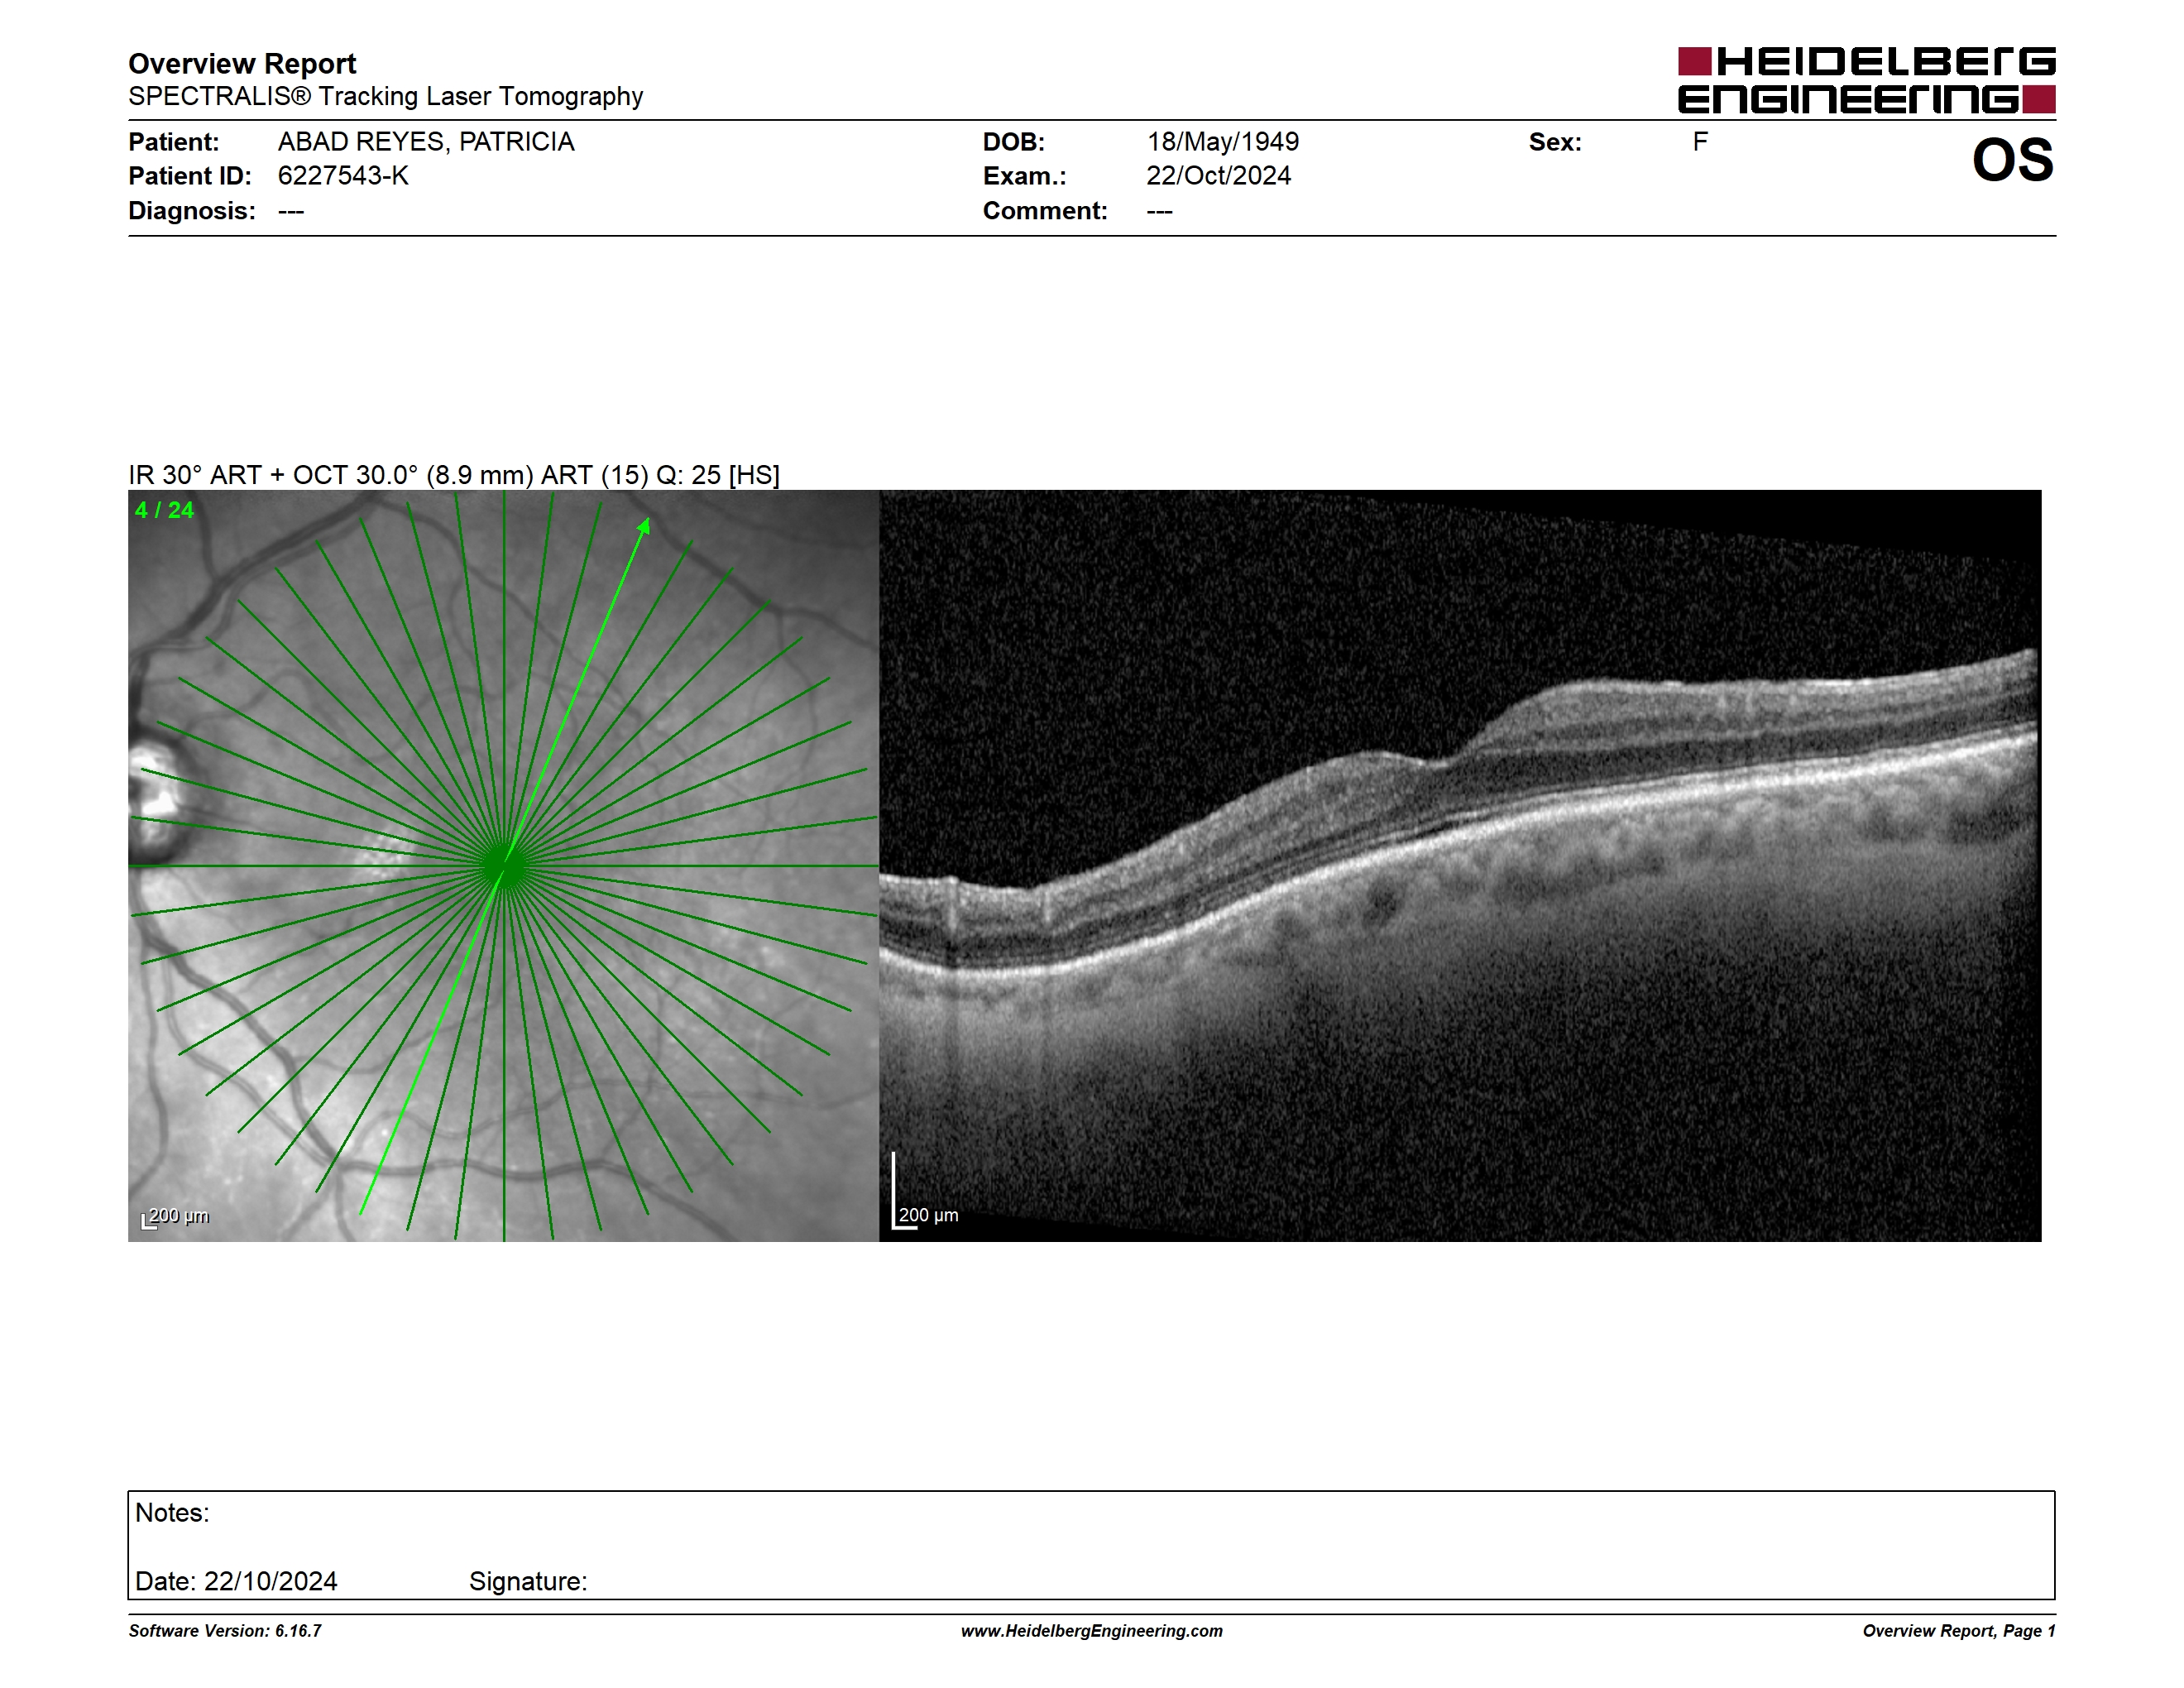Click the 'Patient ID:' label
The image size is (2184, 1688).
click(190, 176)
